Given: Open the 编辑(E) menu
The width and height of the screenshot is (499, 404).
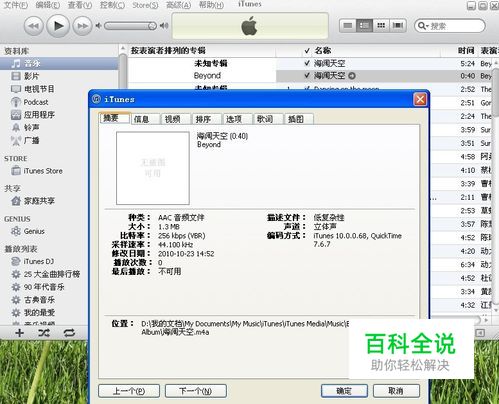Looking at the screenshot, I should point(48,5).
